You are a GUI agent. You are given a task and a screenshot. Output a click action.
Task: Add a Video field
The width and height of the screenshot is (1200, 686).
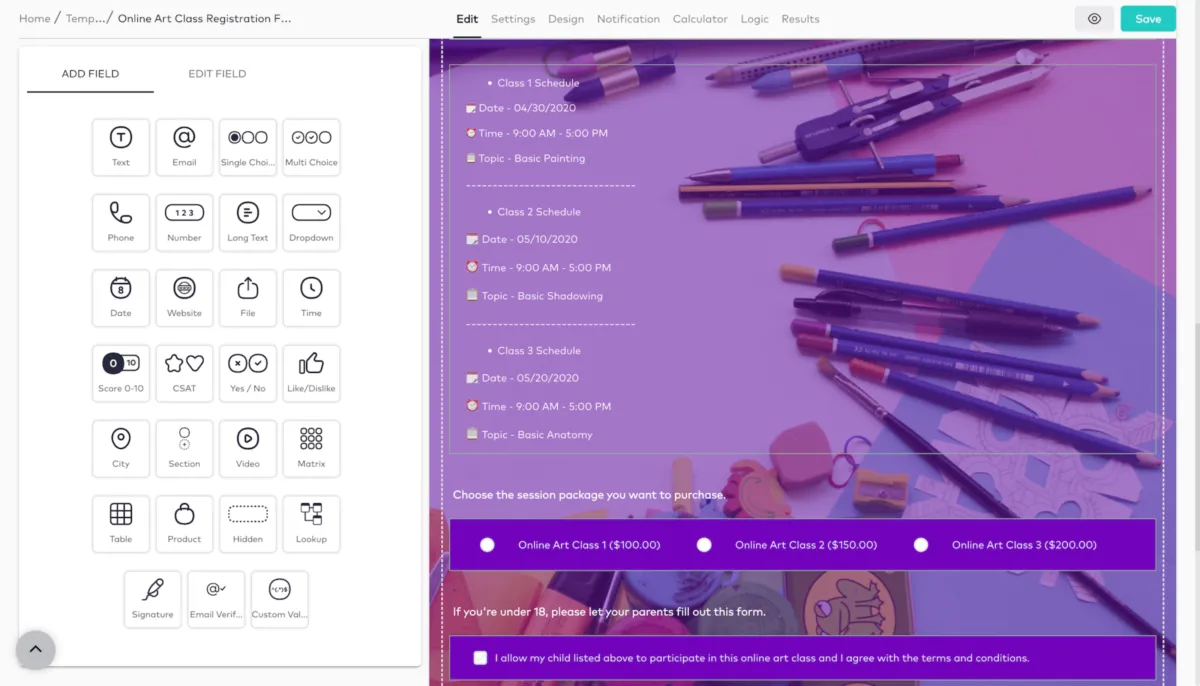pos(248,449)
